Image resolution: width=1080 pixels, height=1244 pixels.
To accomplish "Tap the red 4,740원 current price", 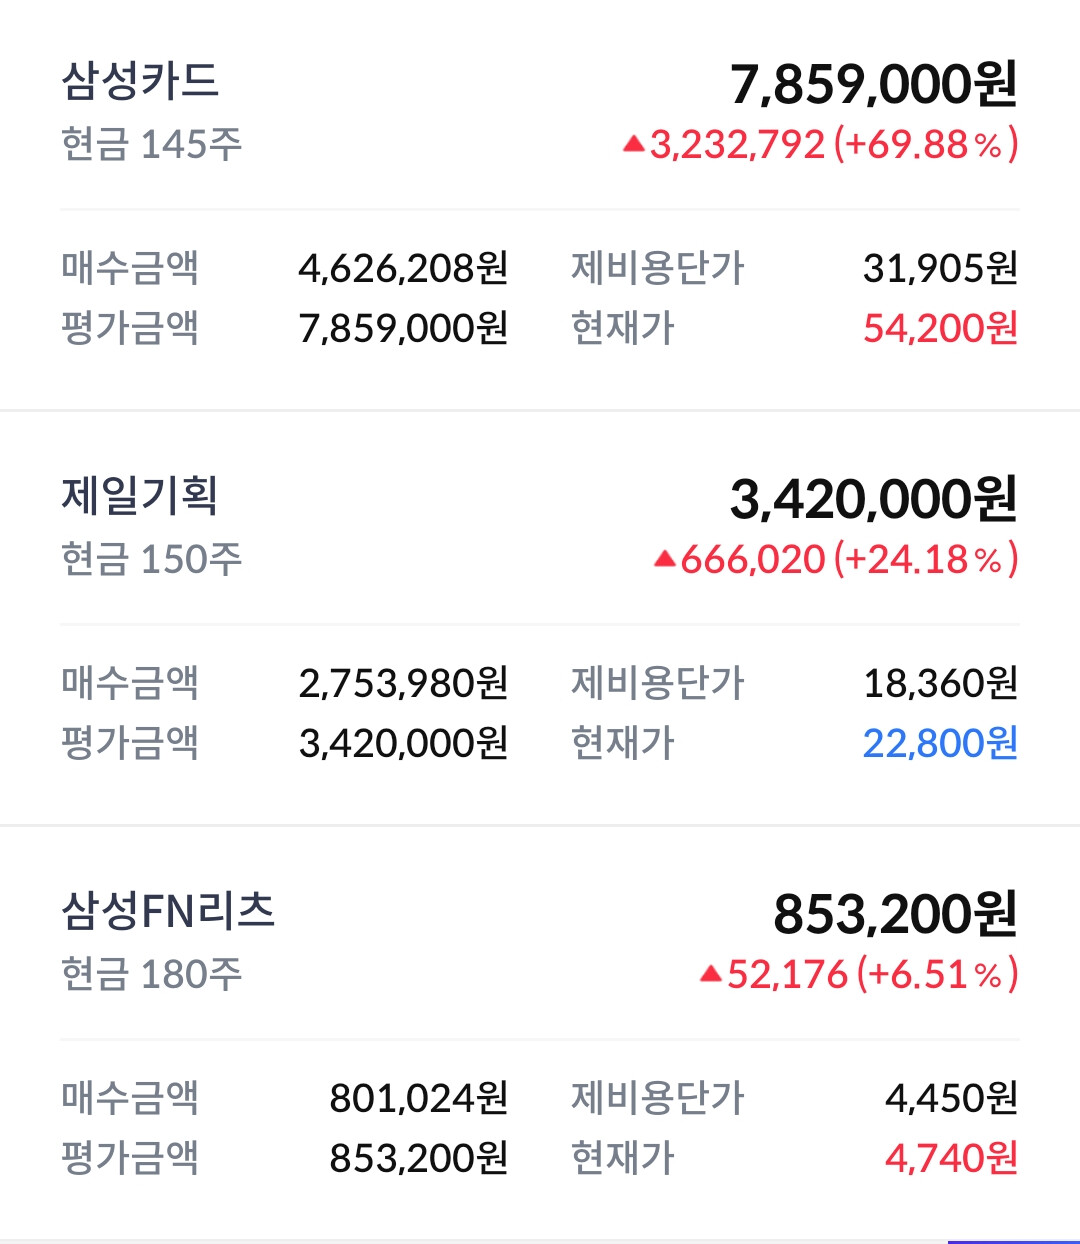I will [x=951, y=1158].
